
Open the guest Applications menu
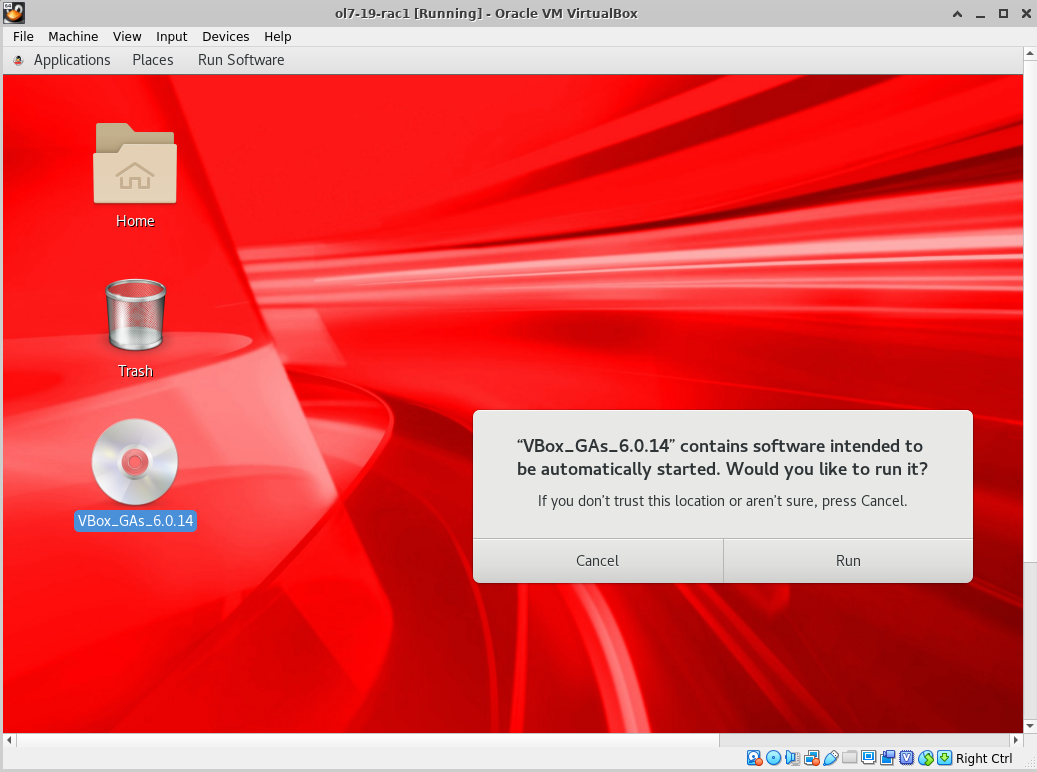(x=72, y=60)
